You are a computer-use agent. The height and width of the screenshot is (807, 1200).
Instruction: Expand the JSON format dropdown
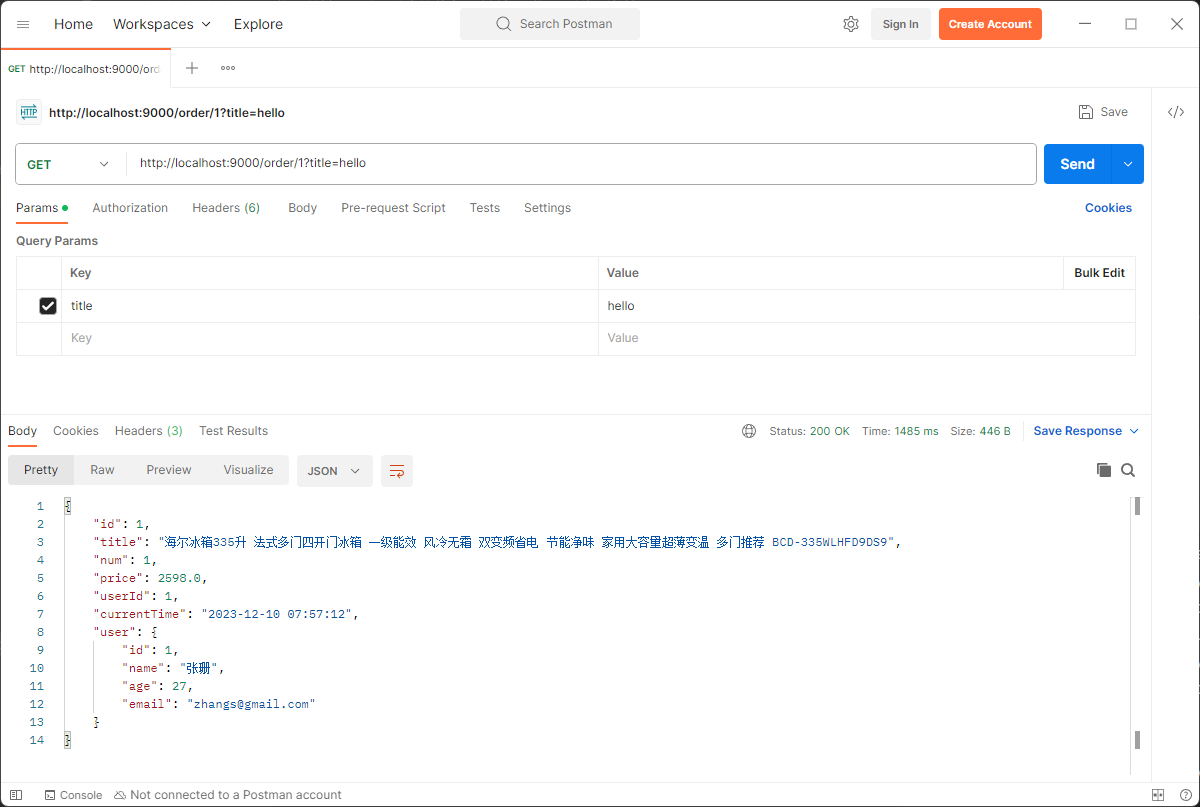click(x=334, y=471)
